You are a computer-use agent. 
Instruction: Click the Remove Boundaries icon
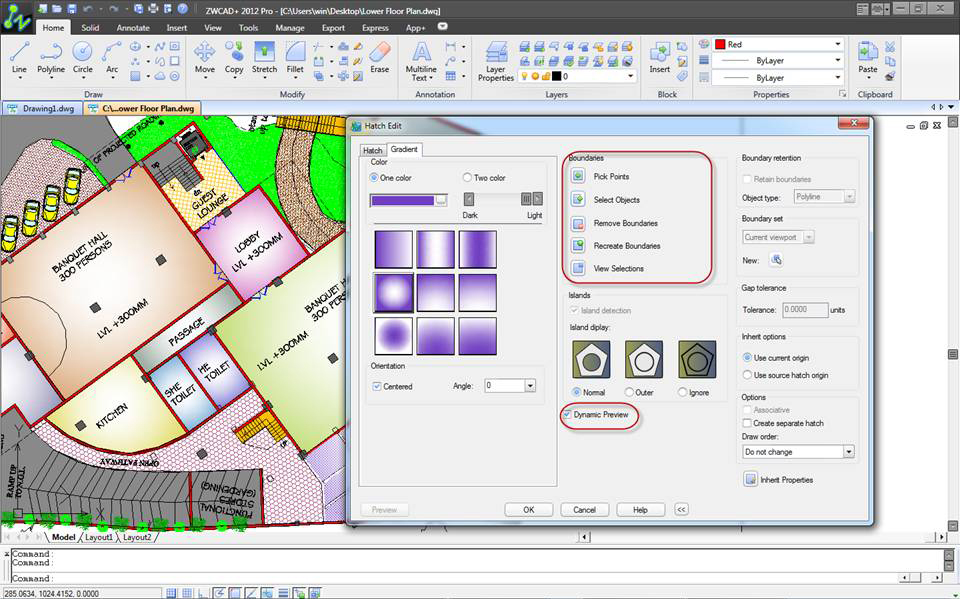click(578, 223)
